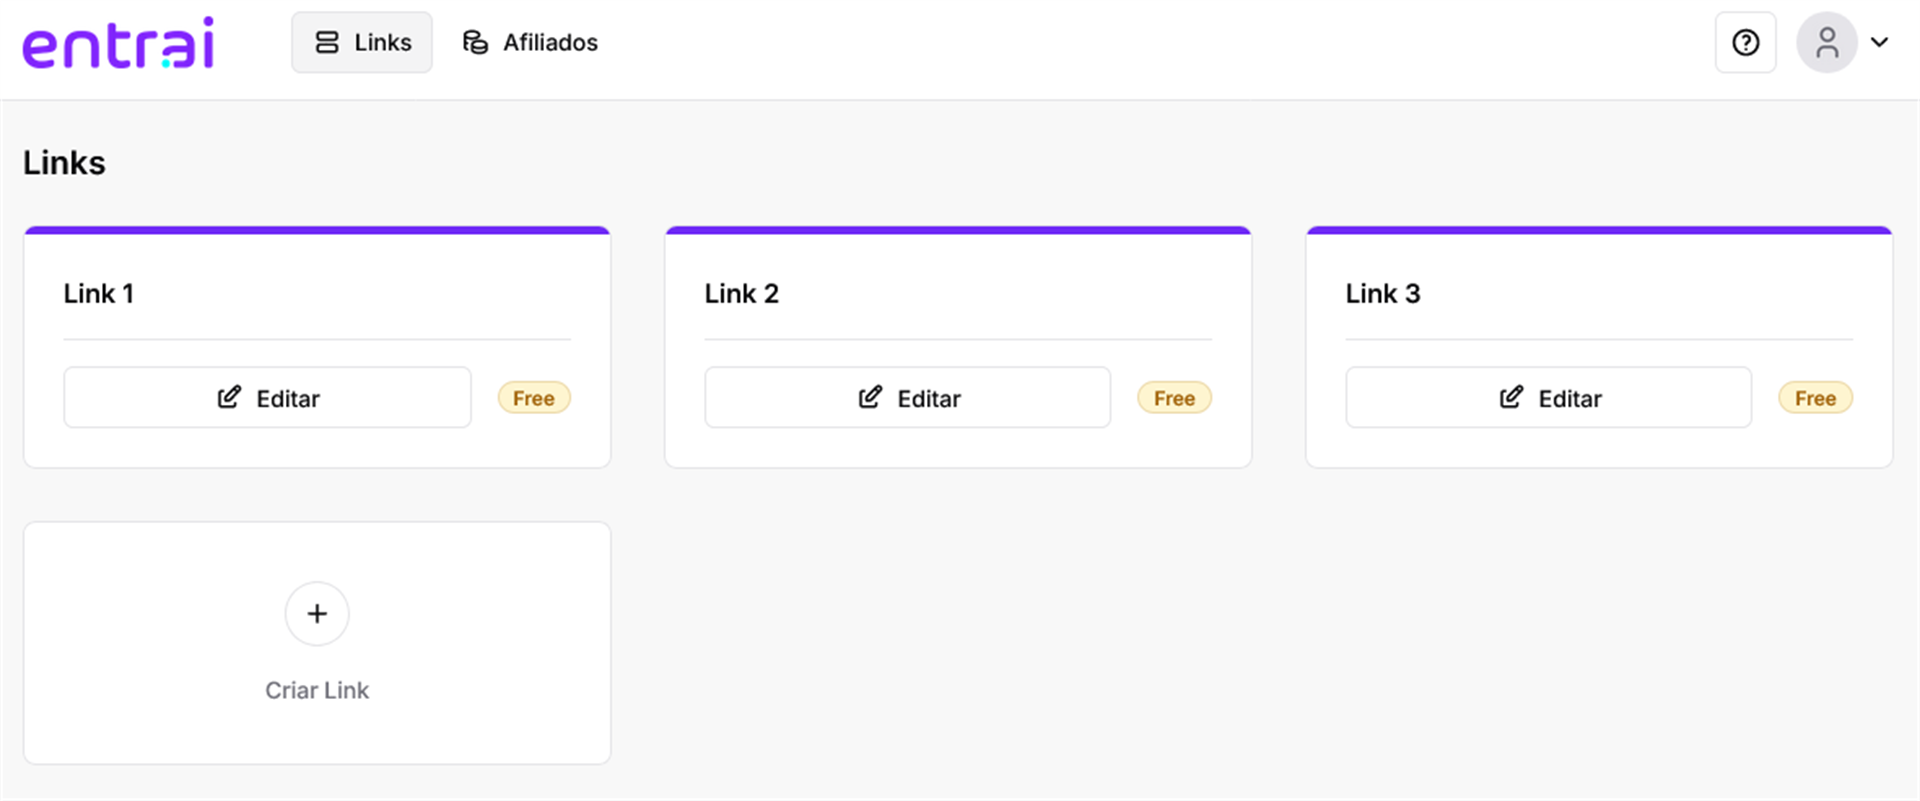
Task: Click the pencil icon on Link 2
Action: tap(870, 398)
